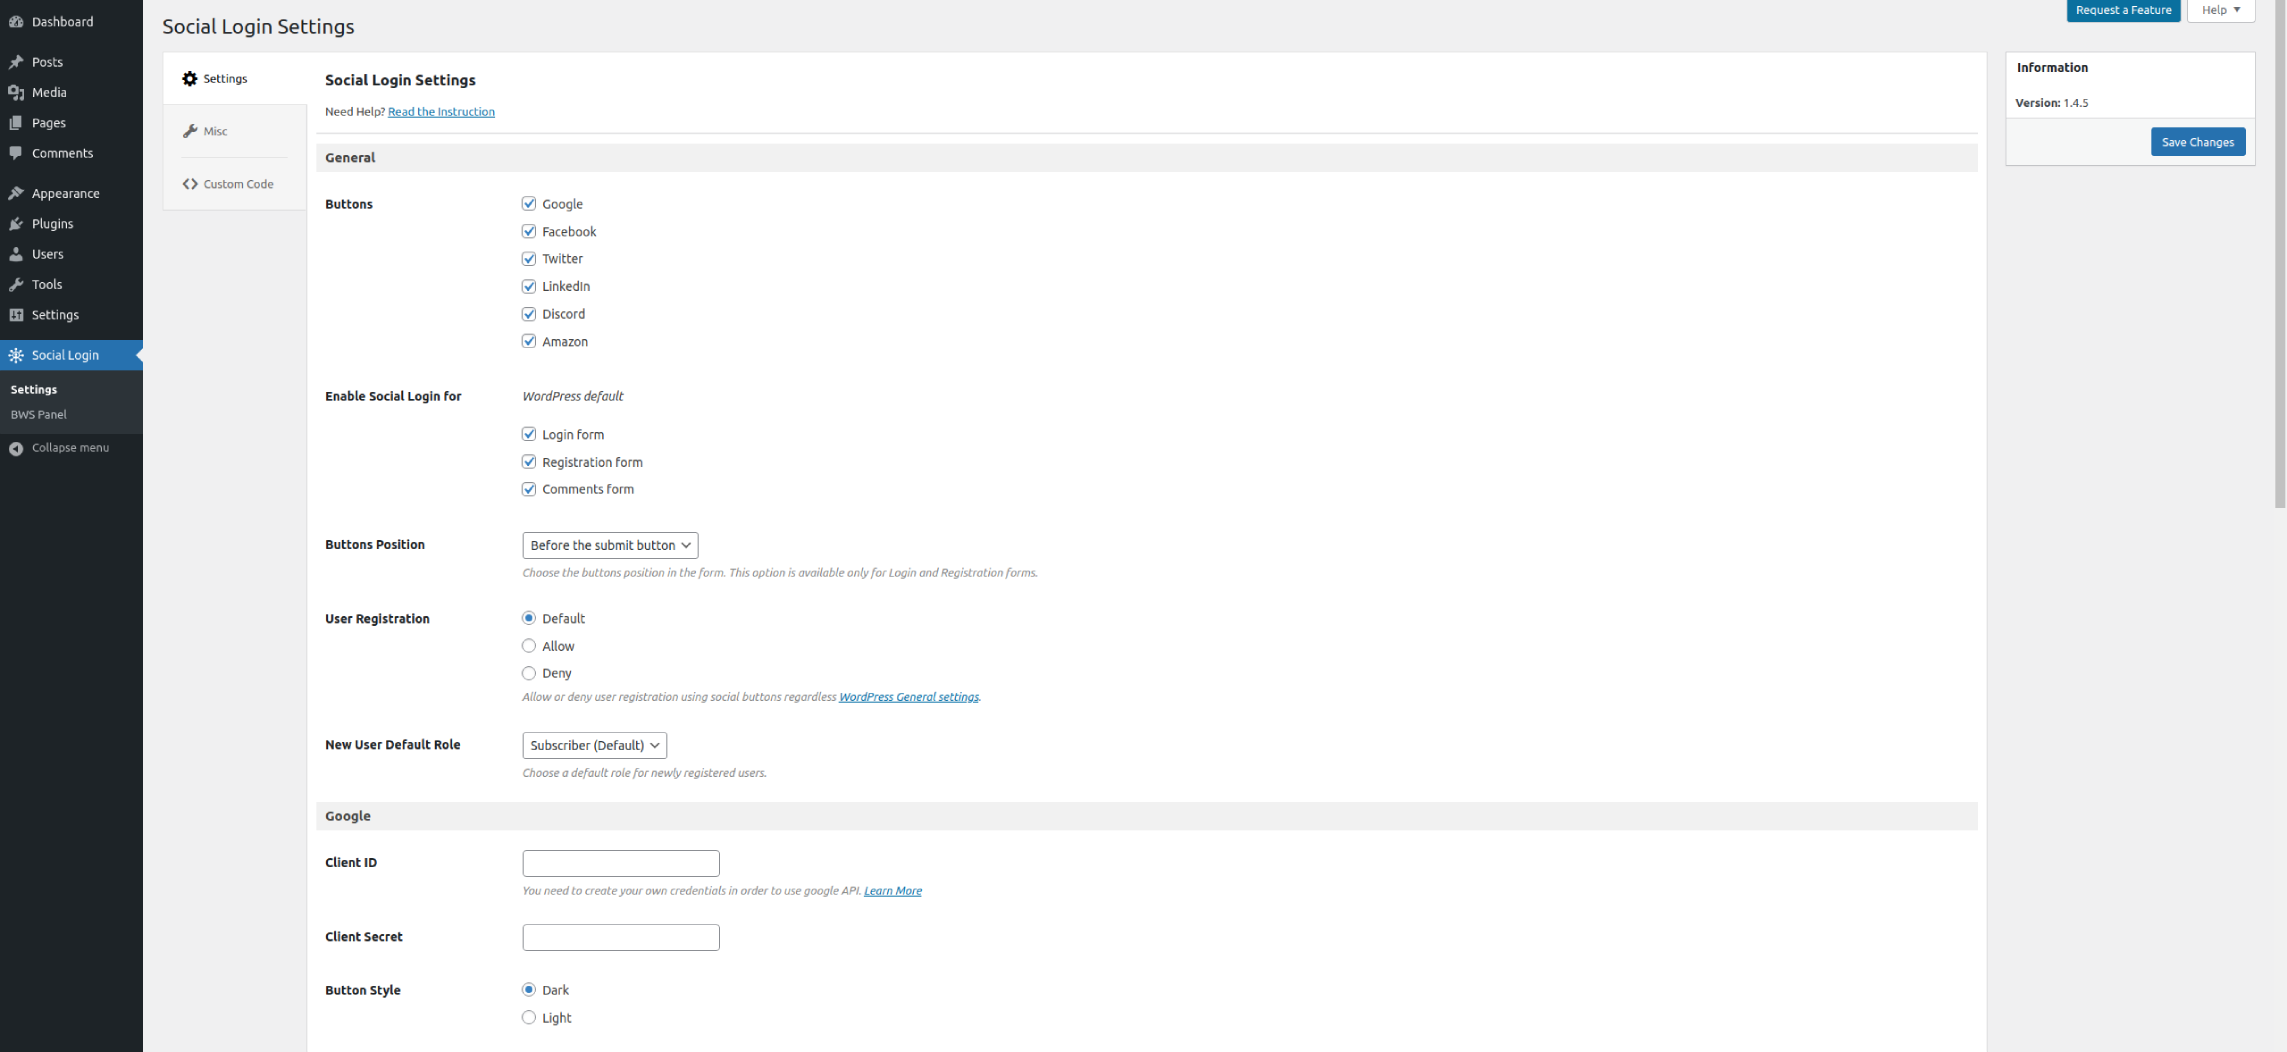Toggle the Comments form checkbox
Image resolution: width=2287 pixels, height=1052 pixels.
pos(529,489)
